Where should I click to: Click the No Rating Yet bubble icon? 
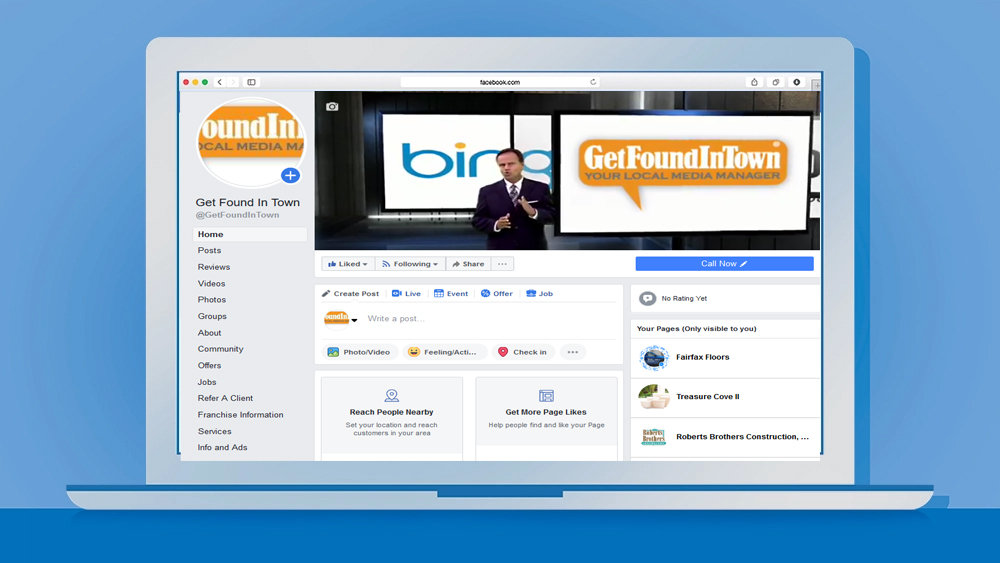(647, 298)
